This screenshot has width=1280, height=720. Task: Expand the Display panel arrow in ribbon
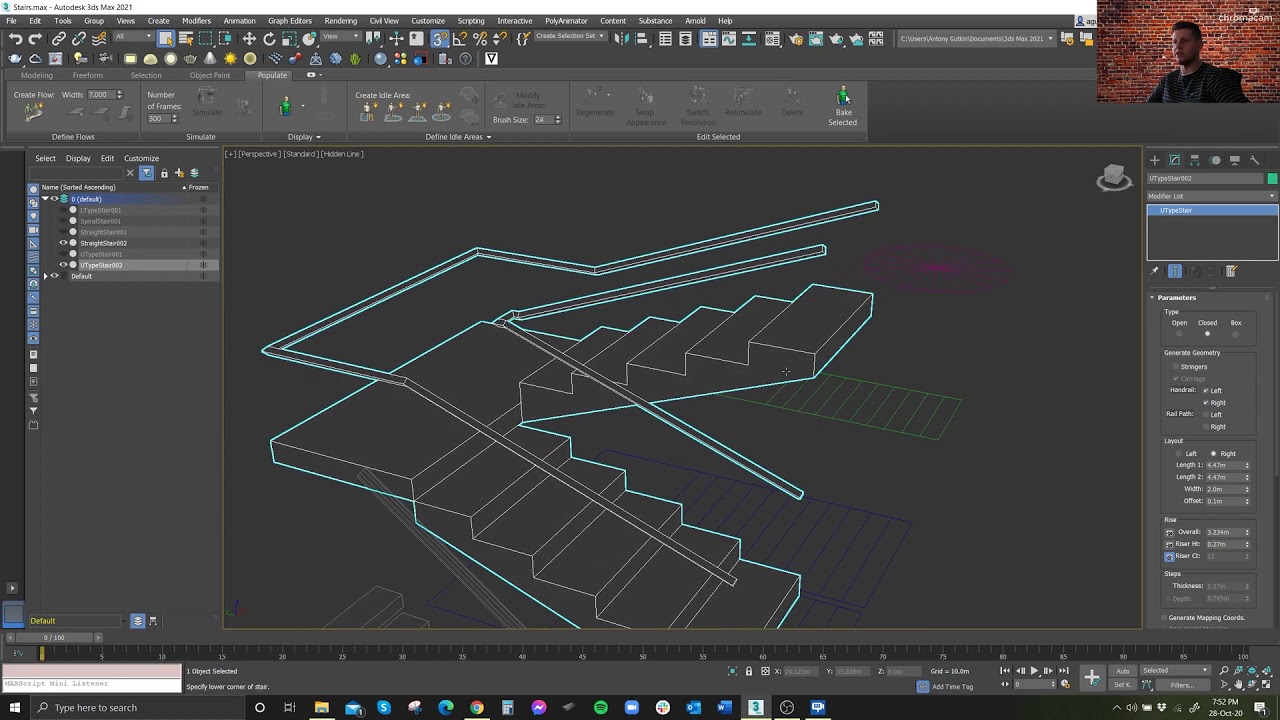coord(318,137)
